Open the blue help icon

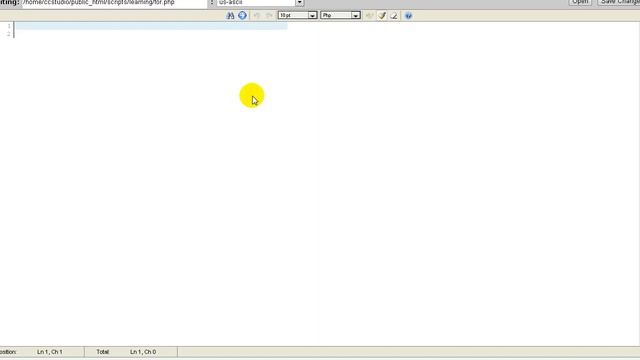408,16
